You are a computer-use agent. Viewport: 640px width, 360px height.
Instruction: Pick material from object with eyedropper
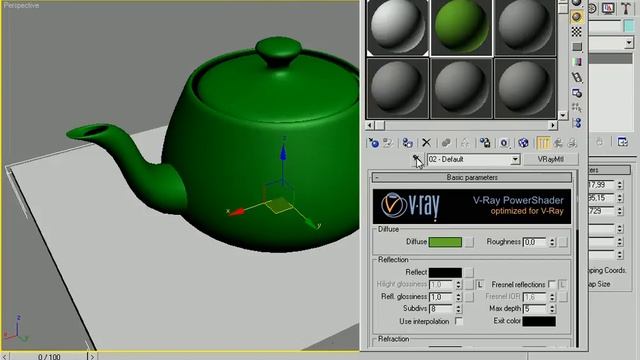[417, 159]
